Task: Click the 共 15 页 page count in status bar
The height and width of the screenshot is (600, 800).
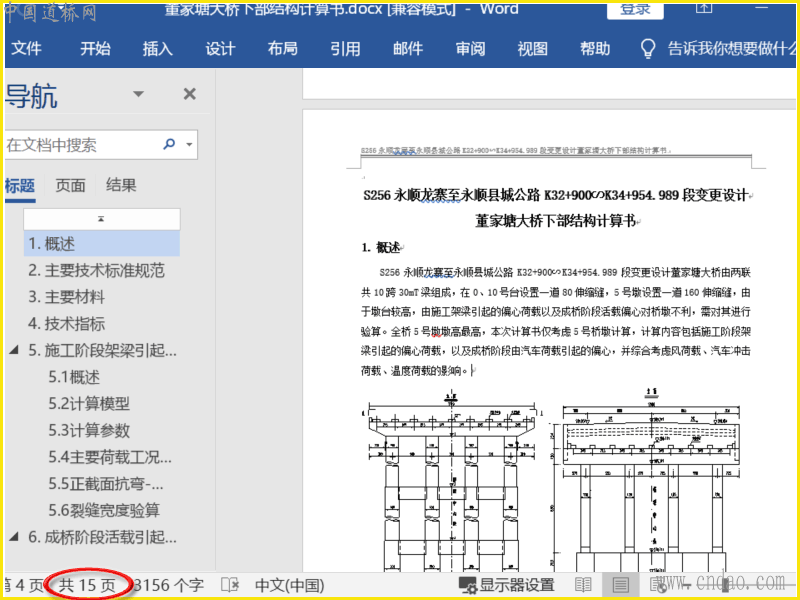Action: pyautogui.click(x=87, y=585)
